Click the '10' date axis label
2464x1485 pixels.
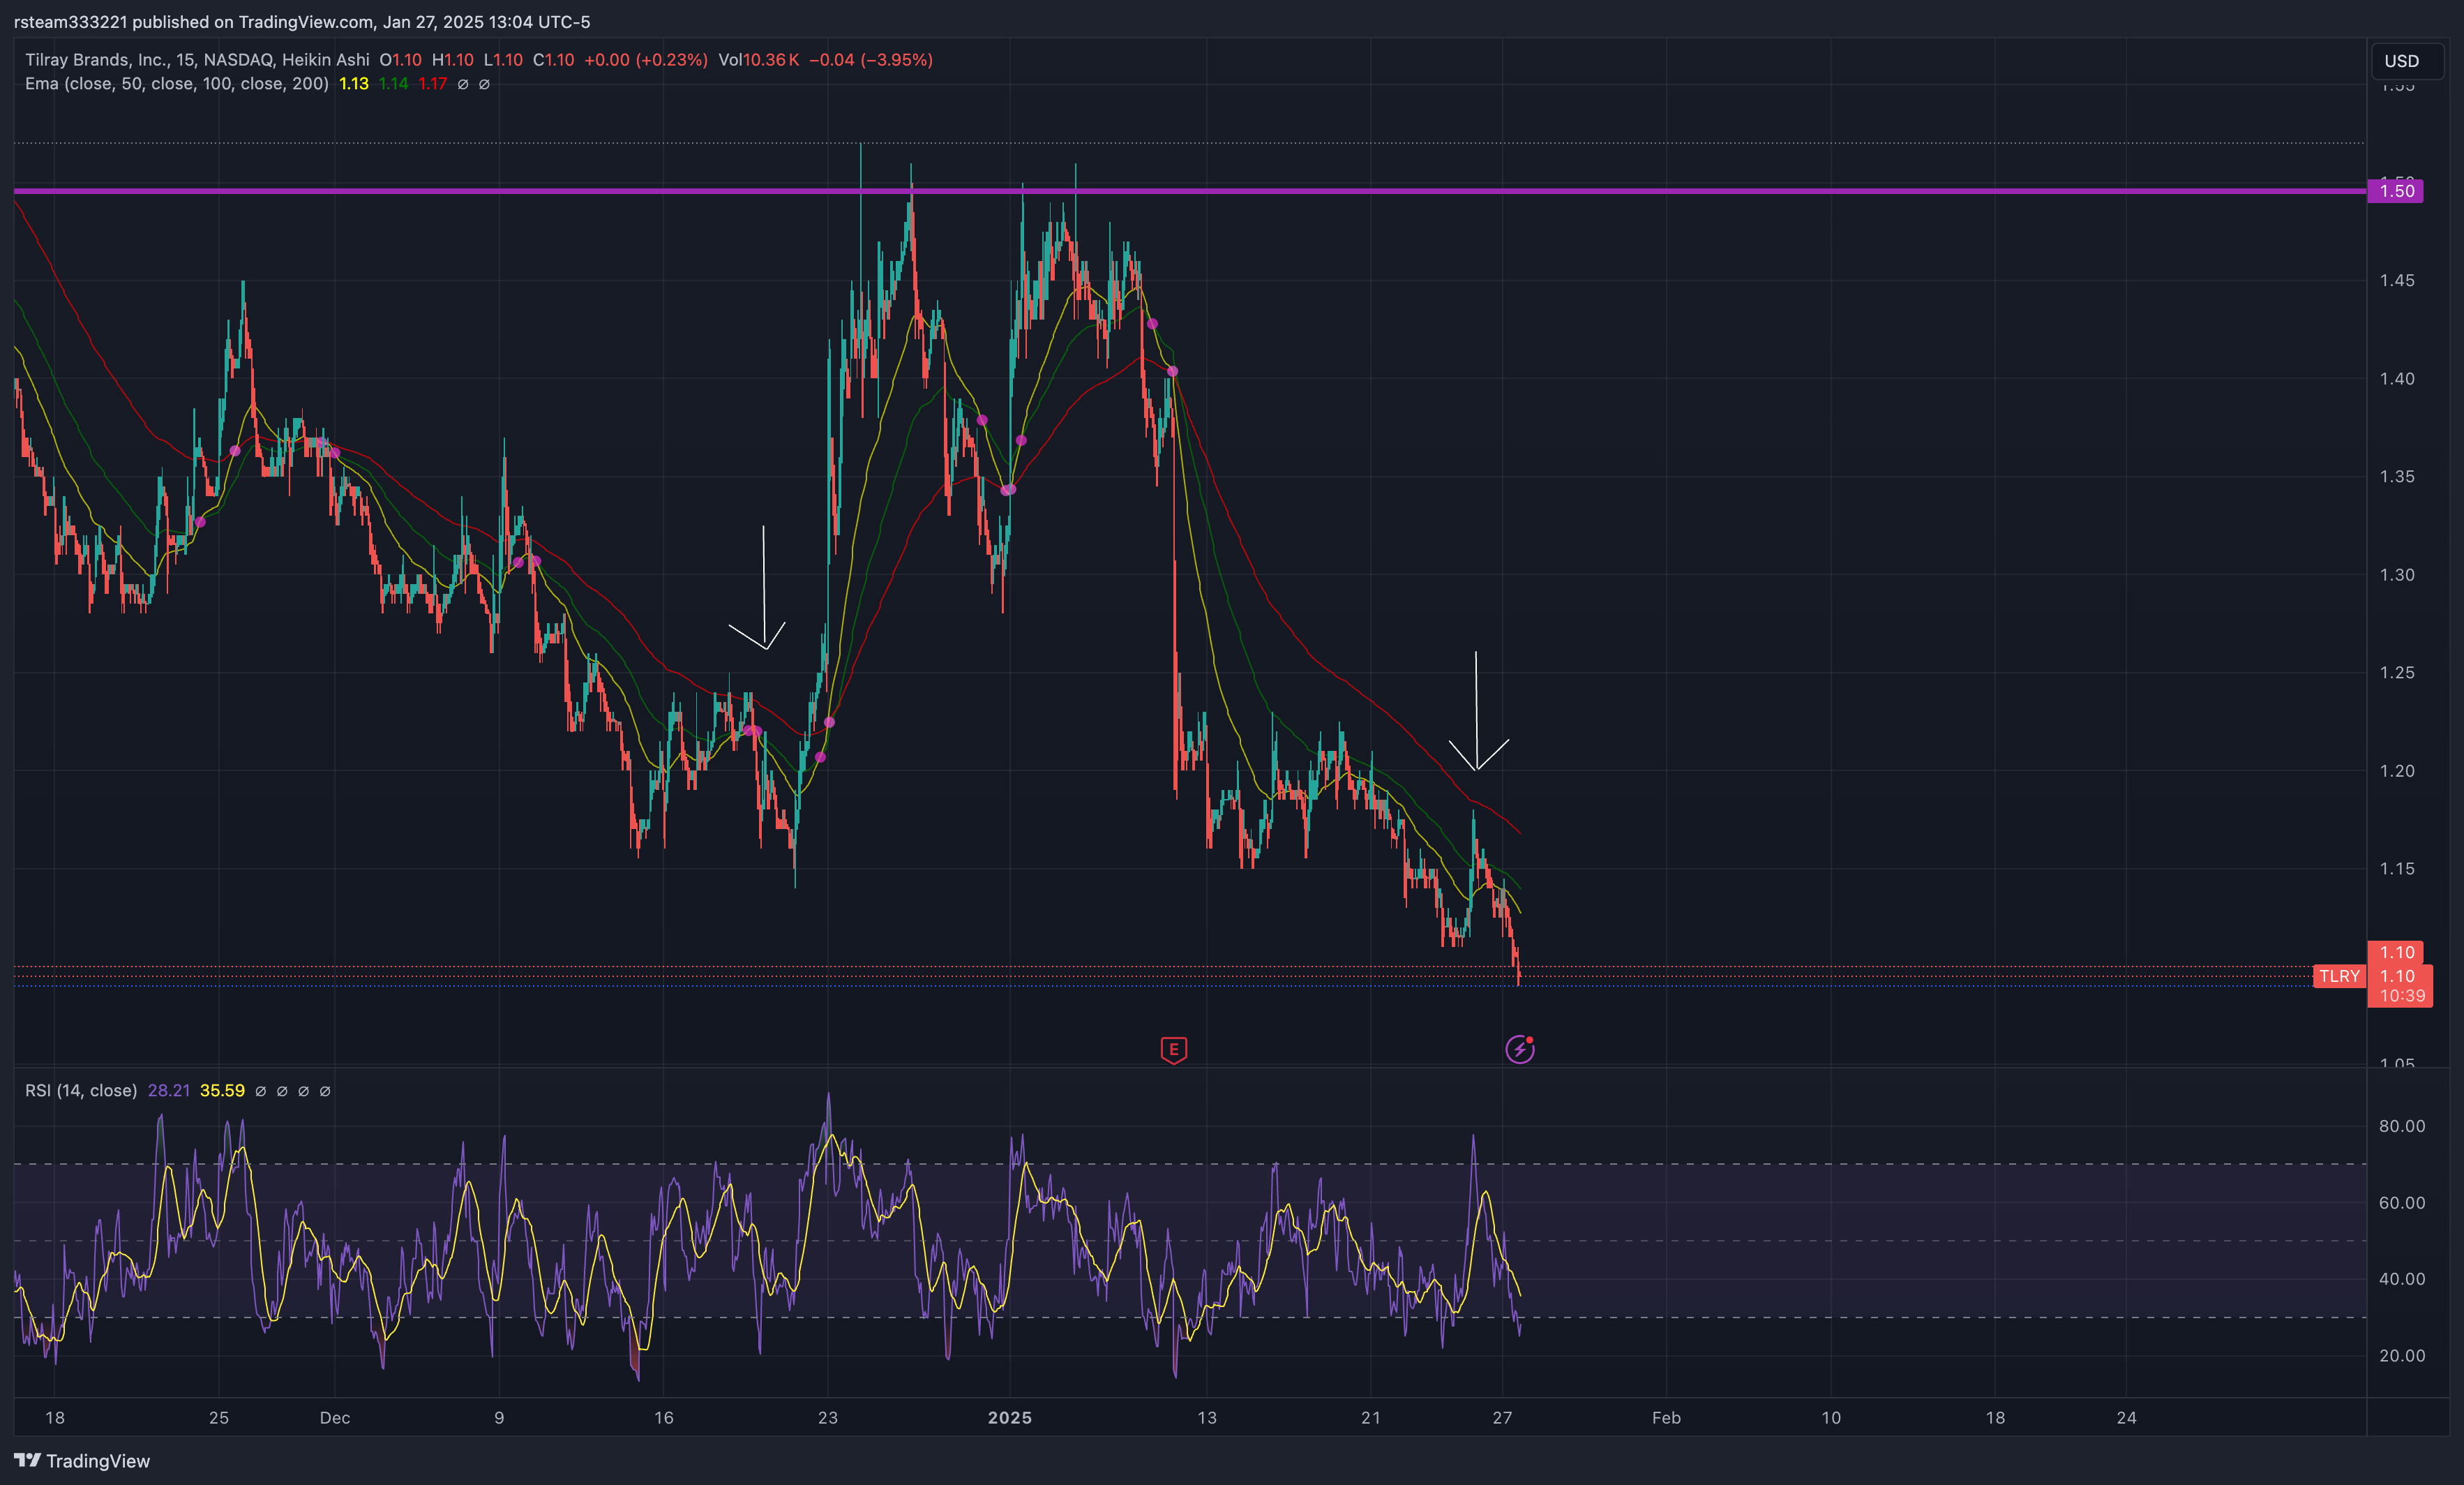[x=1831, y=1418]
